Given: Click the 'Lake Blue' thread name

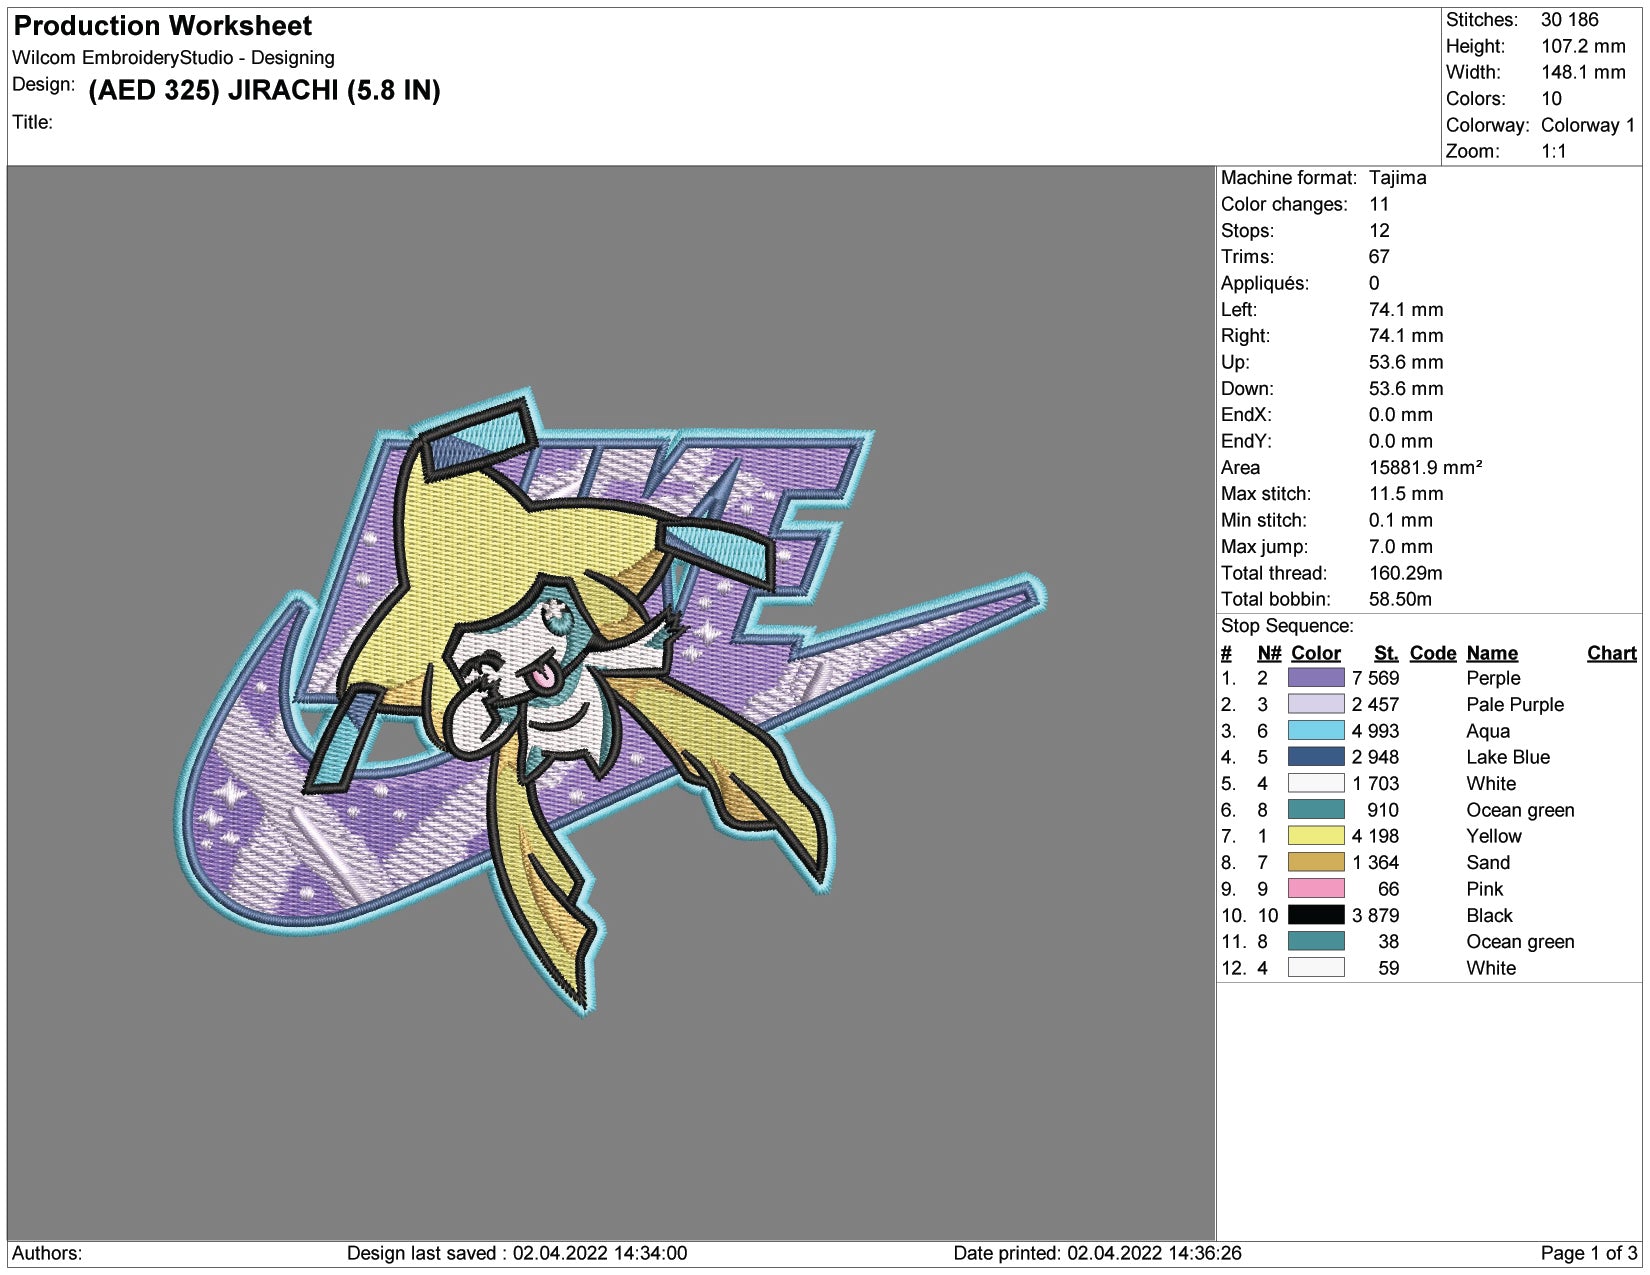Looking at the screenshot, I should [1508, 757].
